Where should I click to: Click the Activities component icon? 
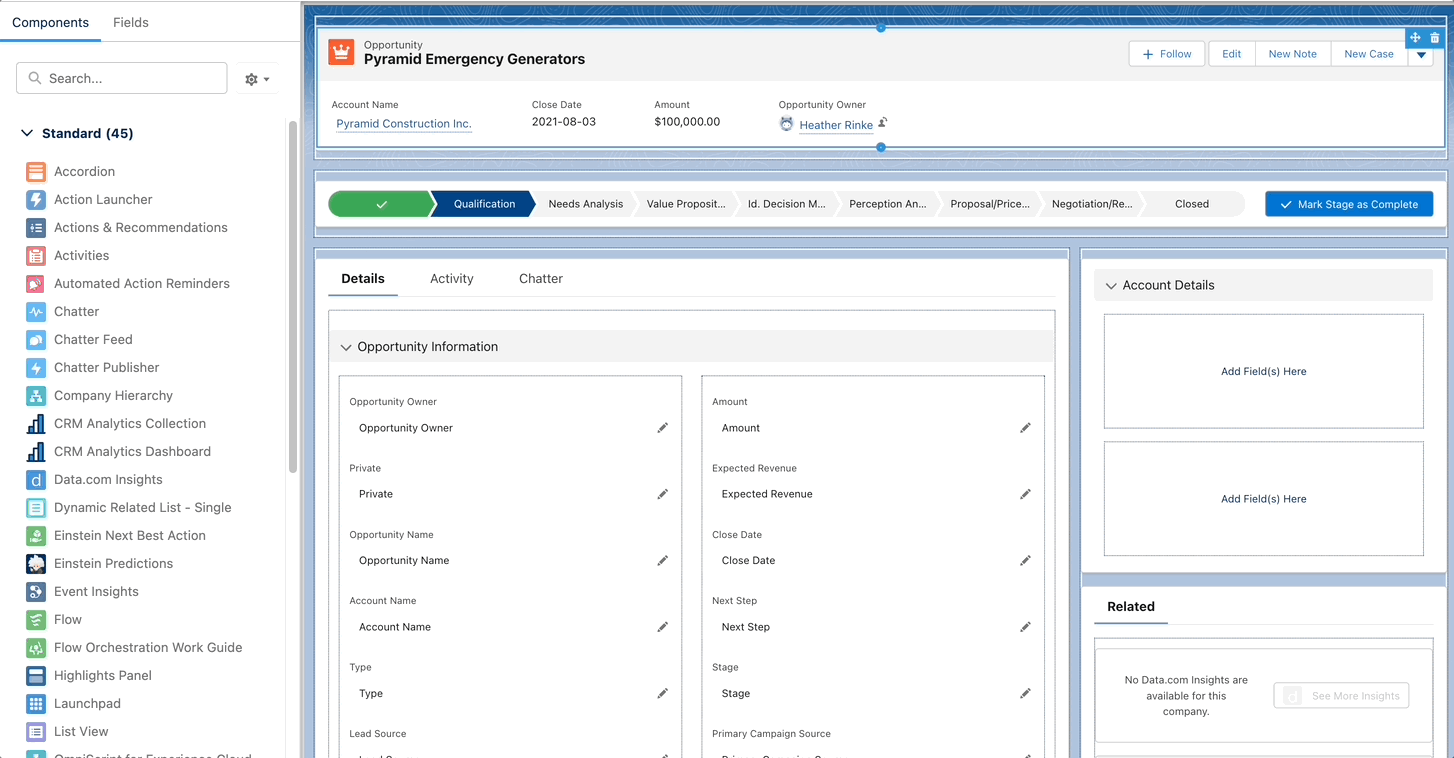36,256
